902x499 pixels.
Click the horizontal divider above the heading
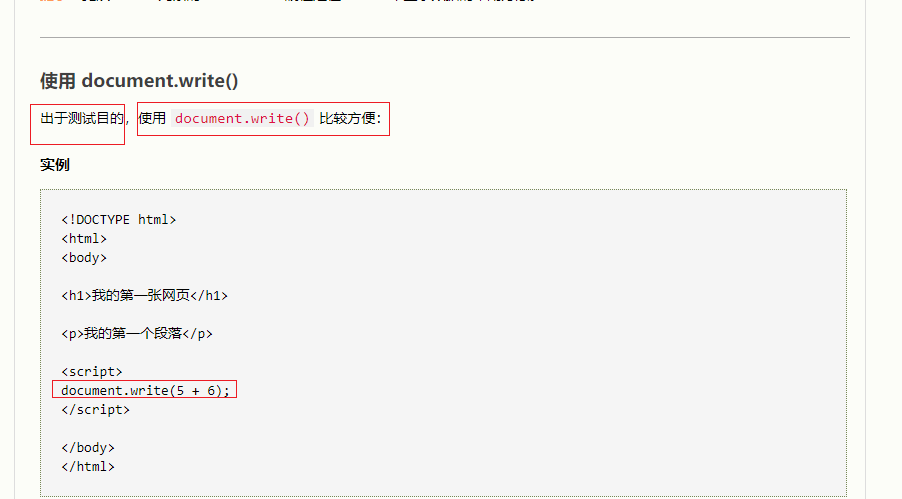point(445,37)
